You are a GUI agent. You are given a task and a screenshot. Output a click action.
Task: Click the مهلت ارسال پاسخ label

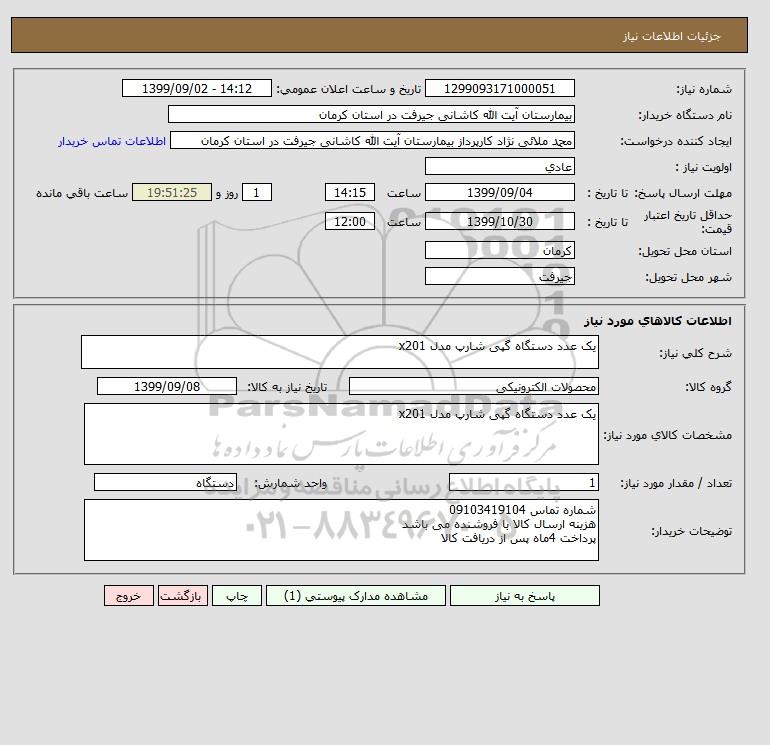pos(684,193)
